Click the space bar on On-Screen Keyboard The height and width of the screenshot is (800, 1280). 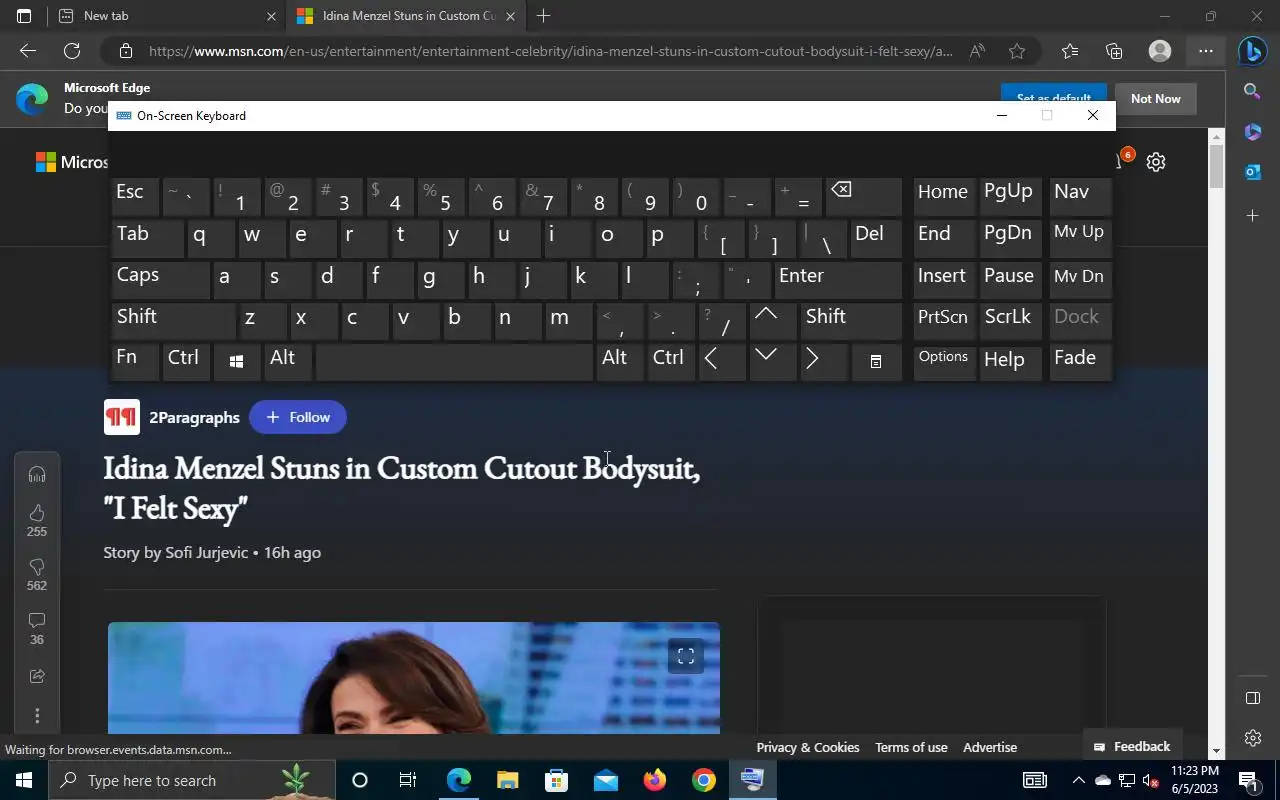[x=455, y=361]
